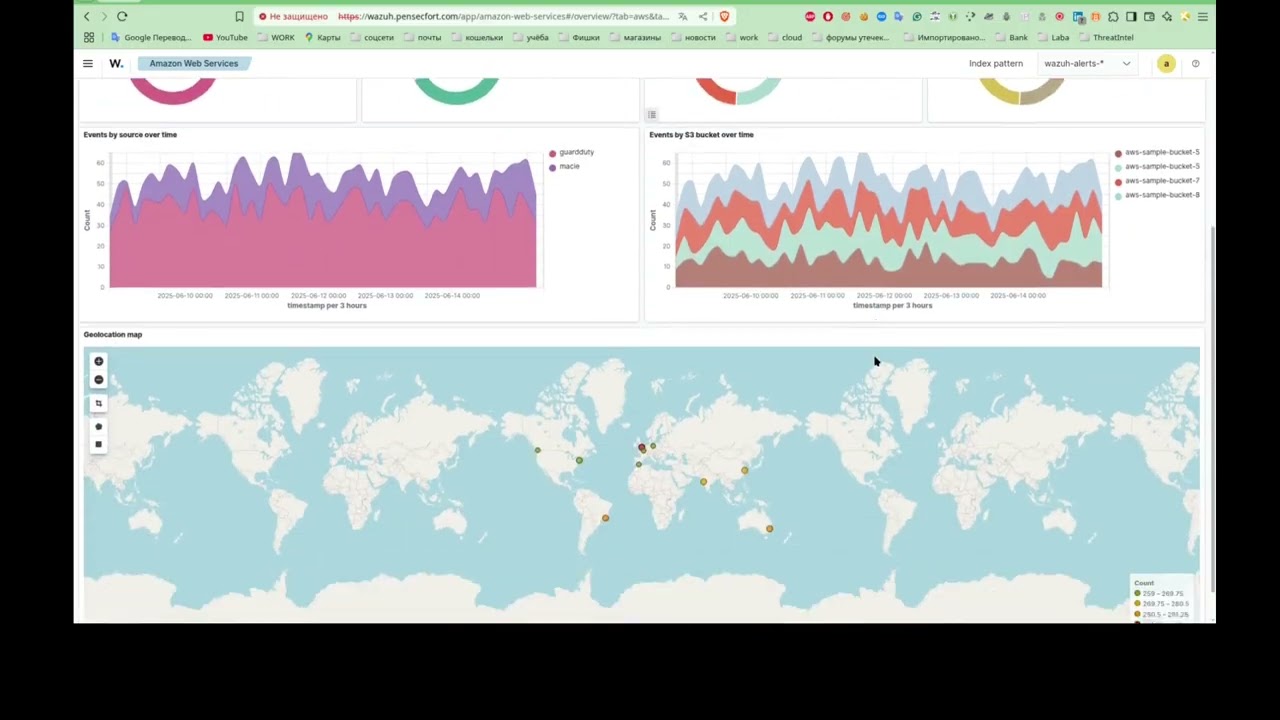Screen dimensions: 1280x720
Task: Activate the fit-to-data-bounds map tool
Action: [98, 403]
